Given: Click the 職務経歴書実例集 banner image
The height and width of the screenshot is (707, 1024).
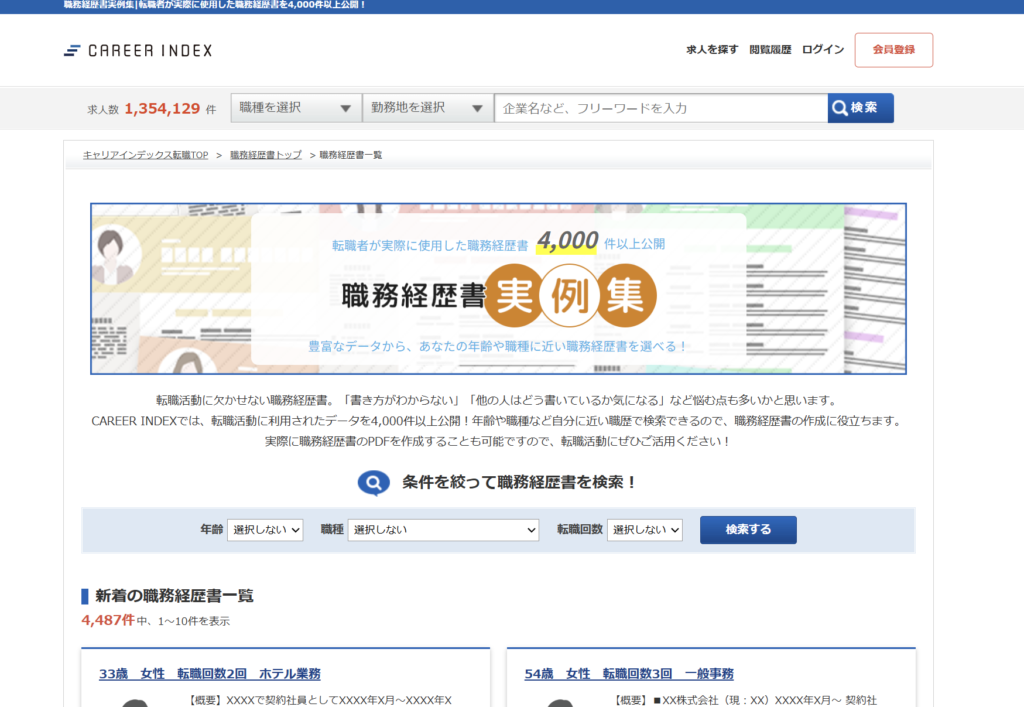Looking at the screenshot, I should tap(498, 289).
